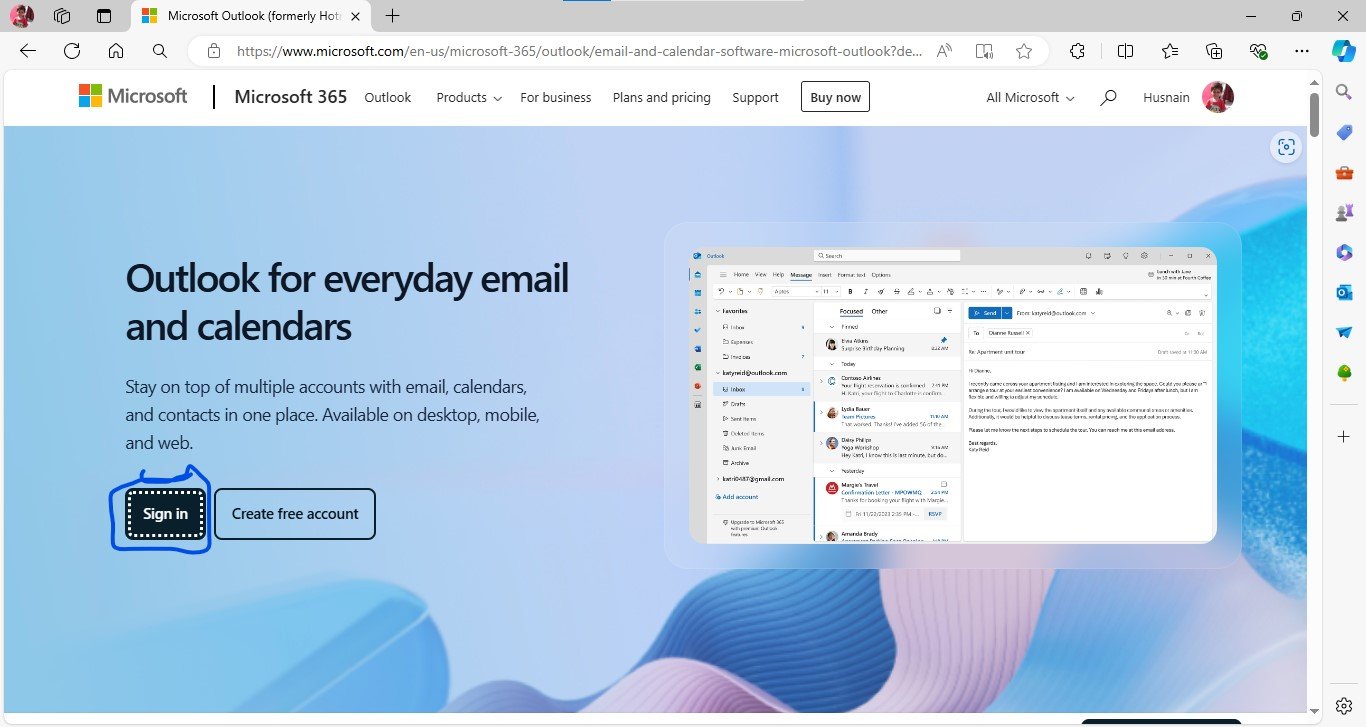Open the Outlook sidebar app icon

click(x=1344, y=292)
